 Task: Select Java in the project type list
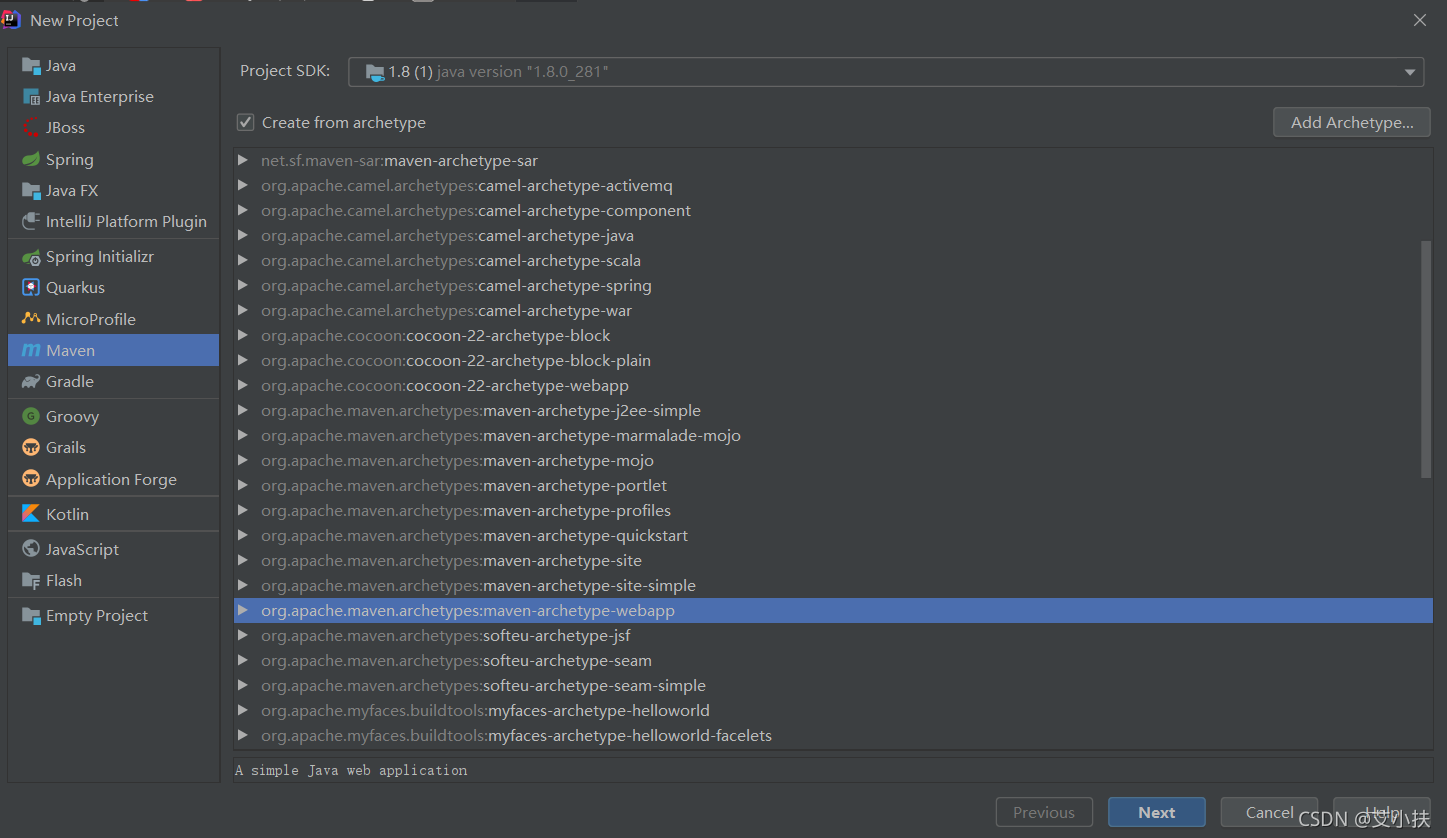113,65
